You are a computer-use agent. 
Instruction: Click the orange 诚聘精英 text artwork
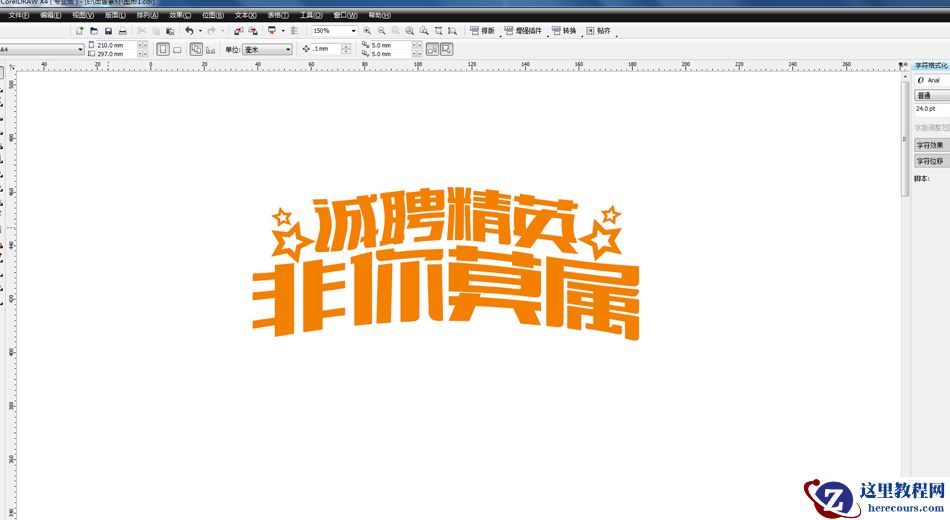445,221
